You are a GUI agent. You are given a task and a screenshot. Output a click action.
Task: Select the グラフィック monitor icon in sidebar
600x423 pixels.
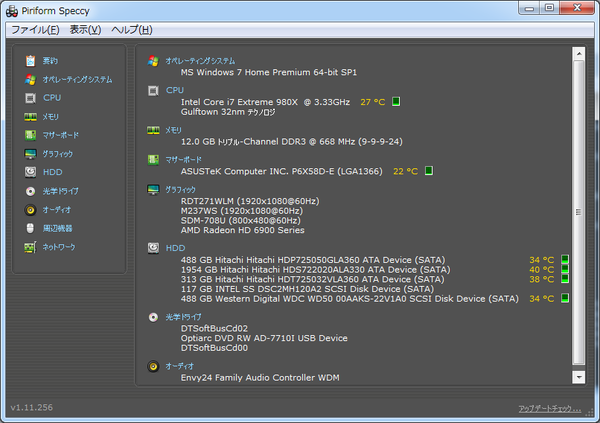click(30, 154)
